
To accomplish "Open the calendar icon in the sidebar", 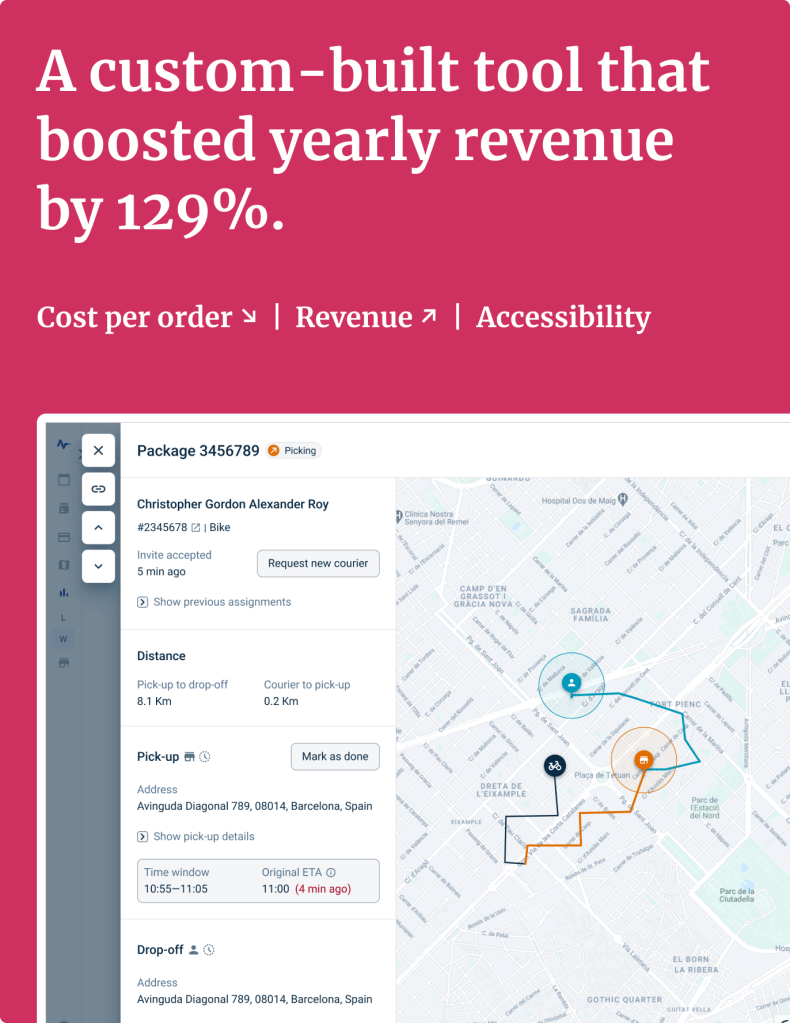I will point(64,480).
